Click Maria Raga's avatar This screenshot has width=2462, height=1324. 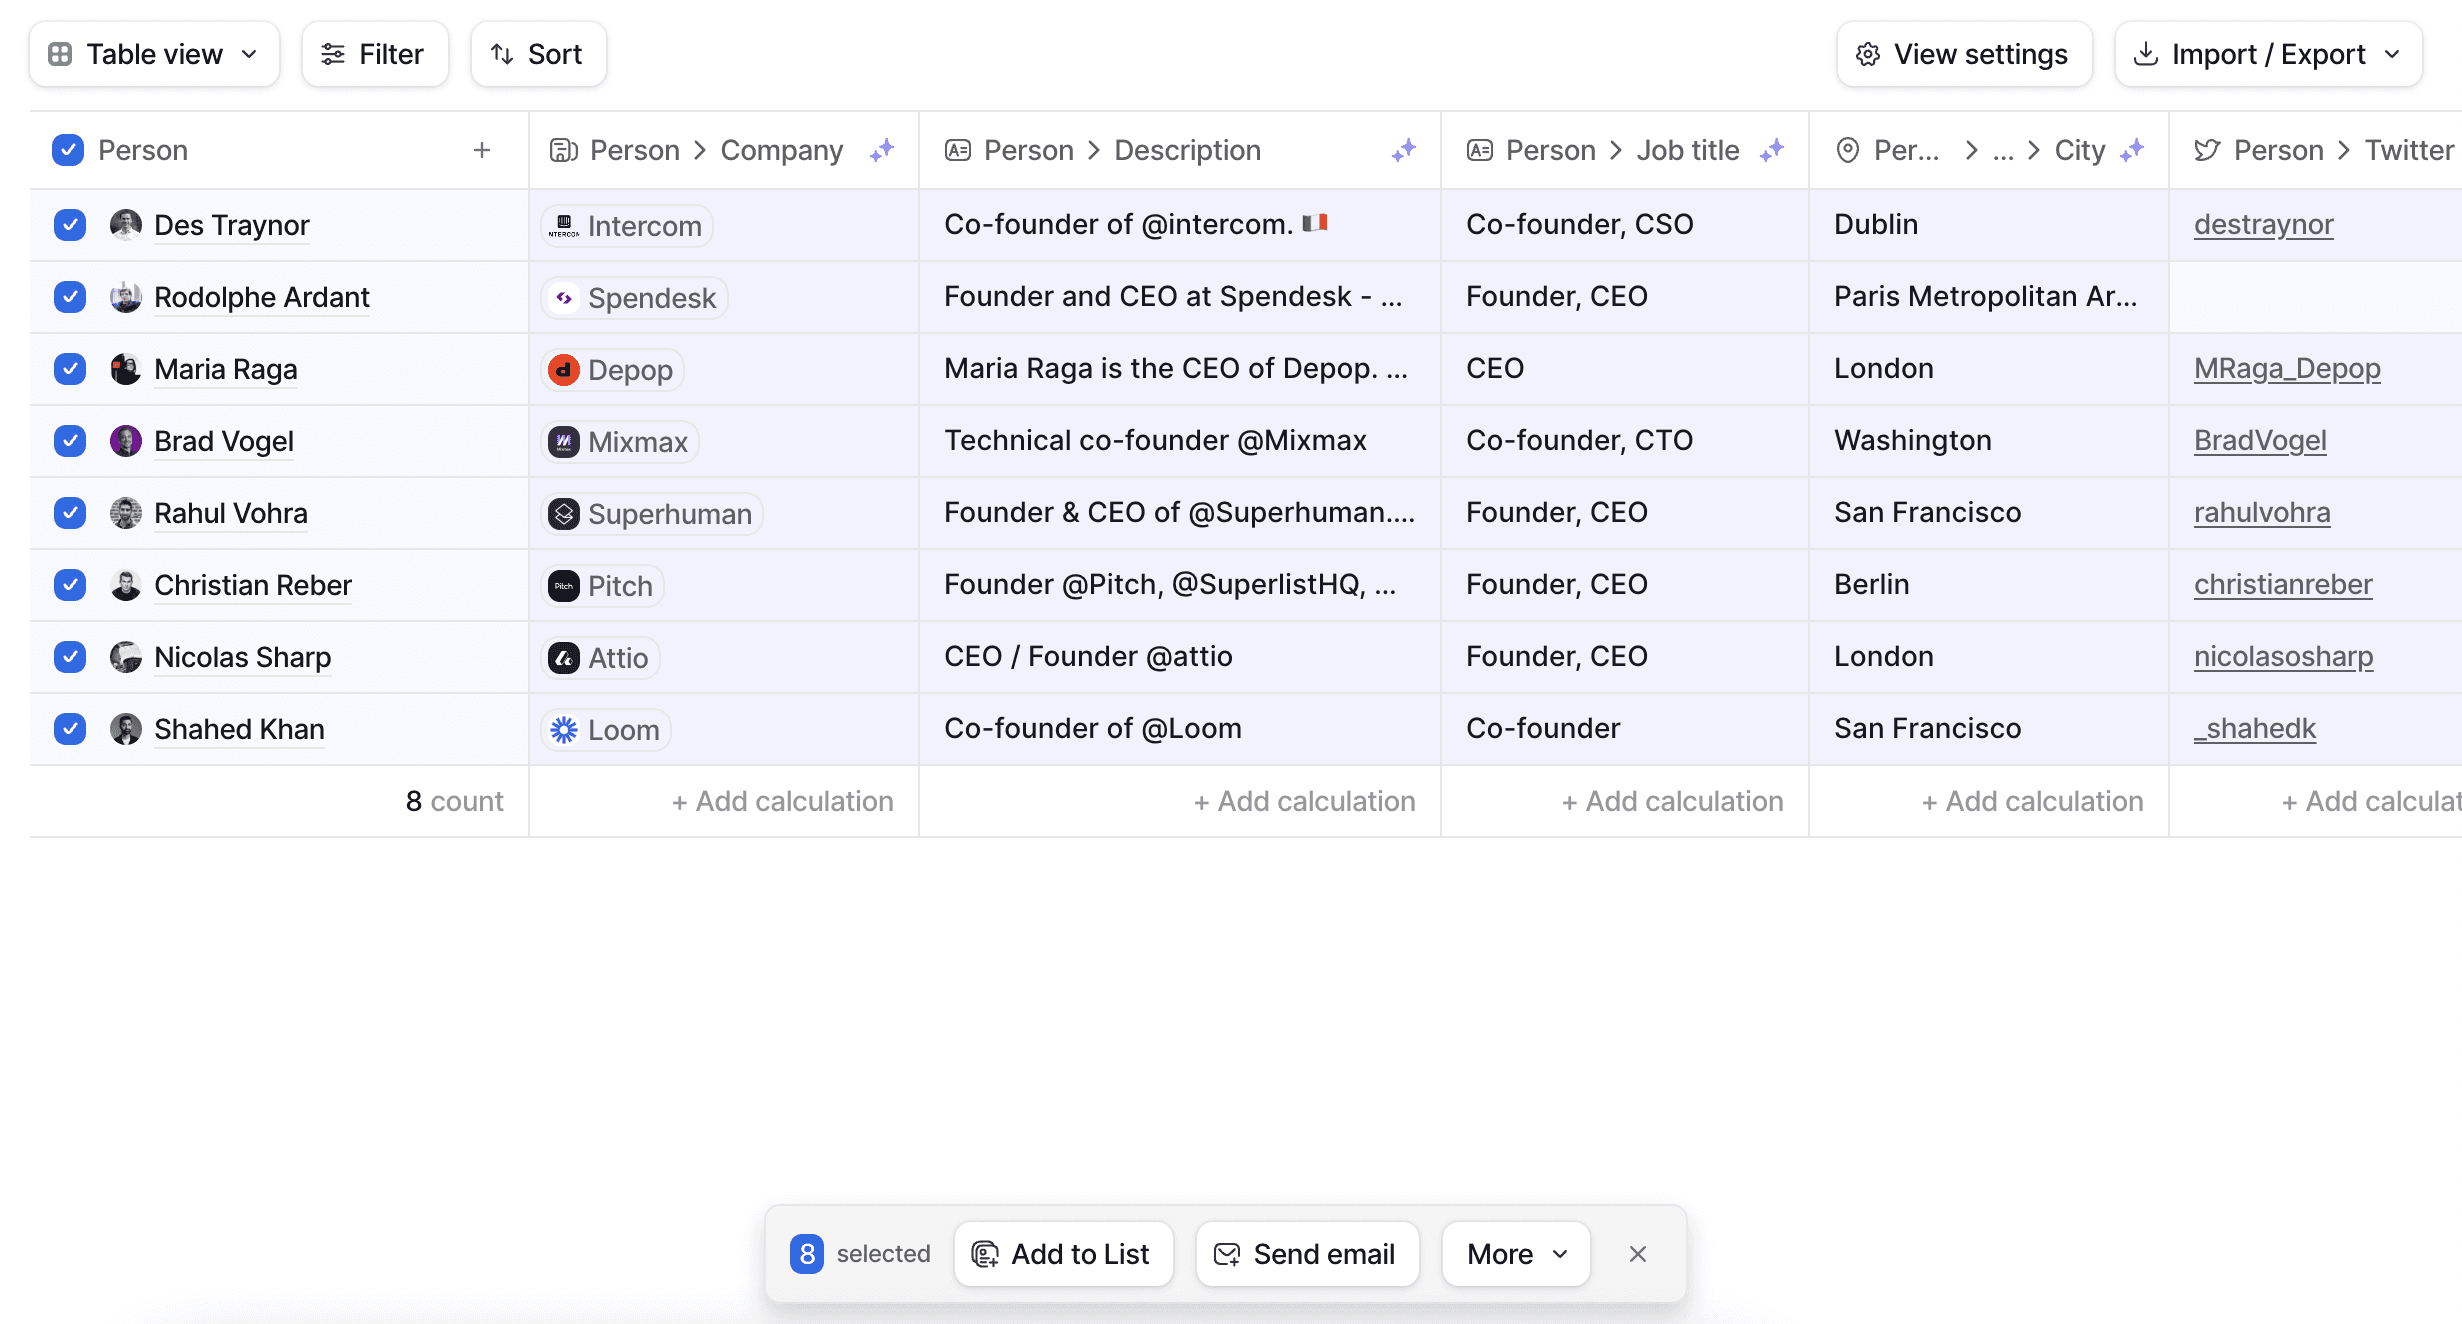[126, 369]
